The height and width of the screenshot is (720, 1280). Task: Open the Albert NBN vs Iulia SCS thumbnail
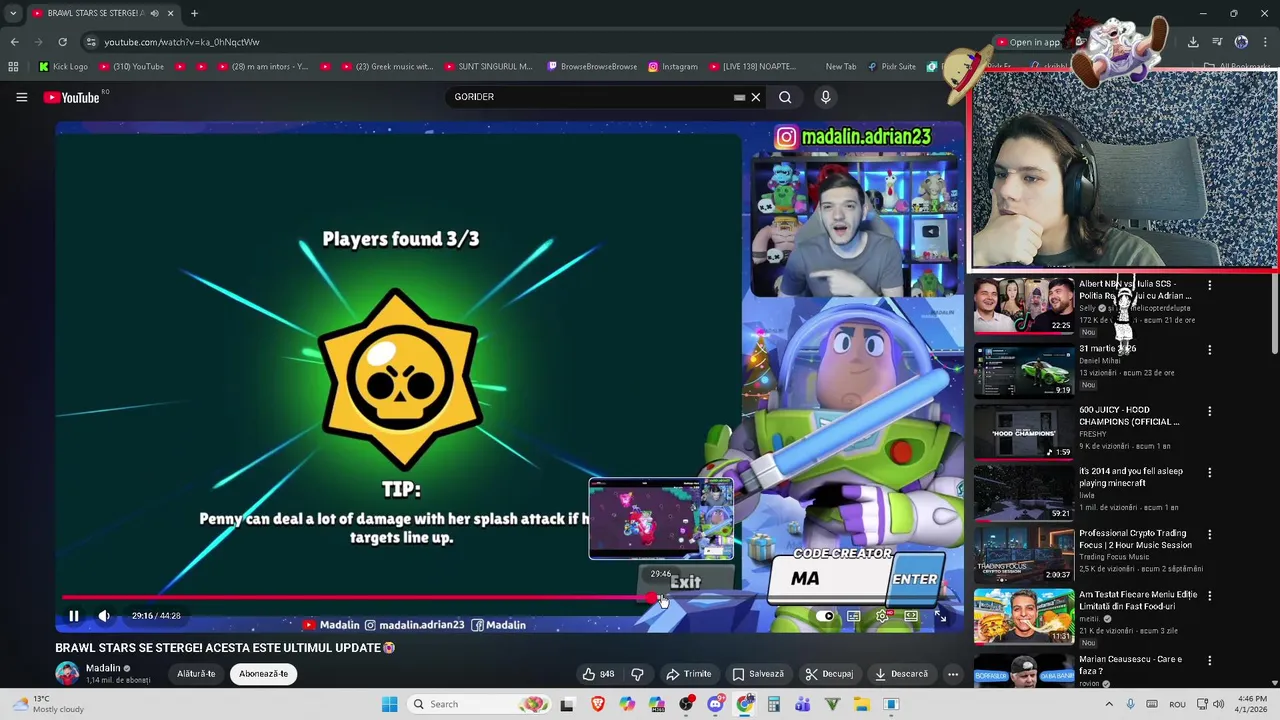coord(1024,306)
